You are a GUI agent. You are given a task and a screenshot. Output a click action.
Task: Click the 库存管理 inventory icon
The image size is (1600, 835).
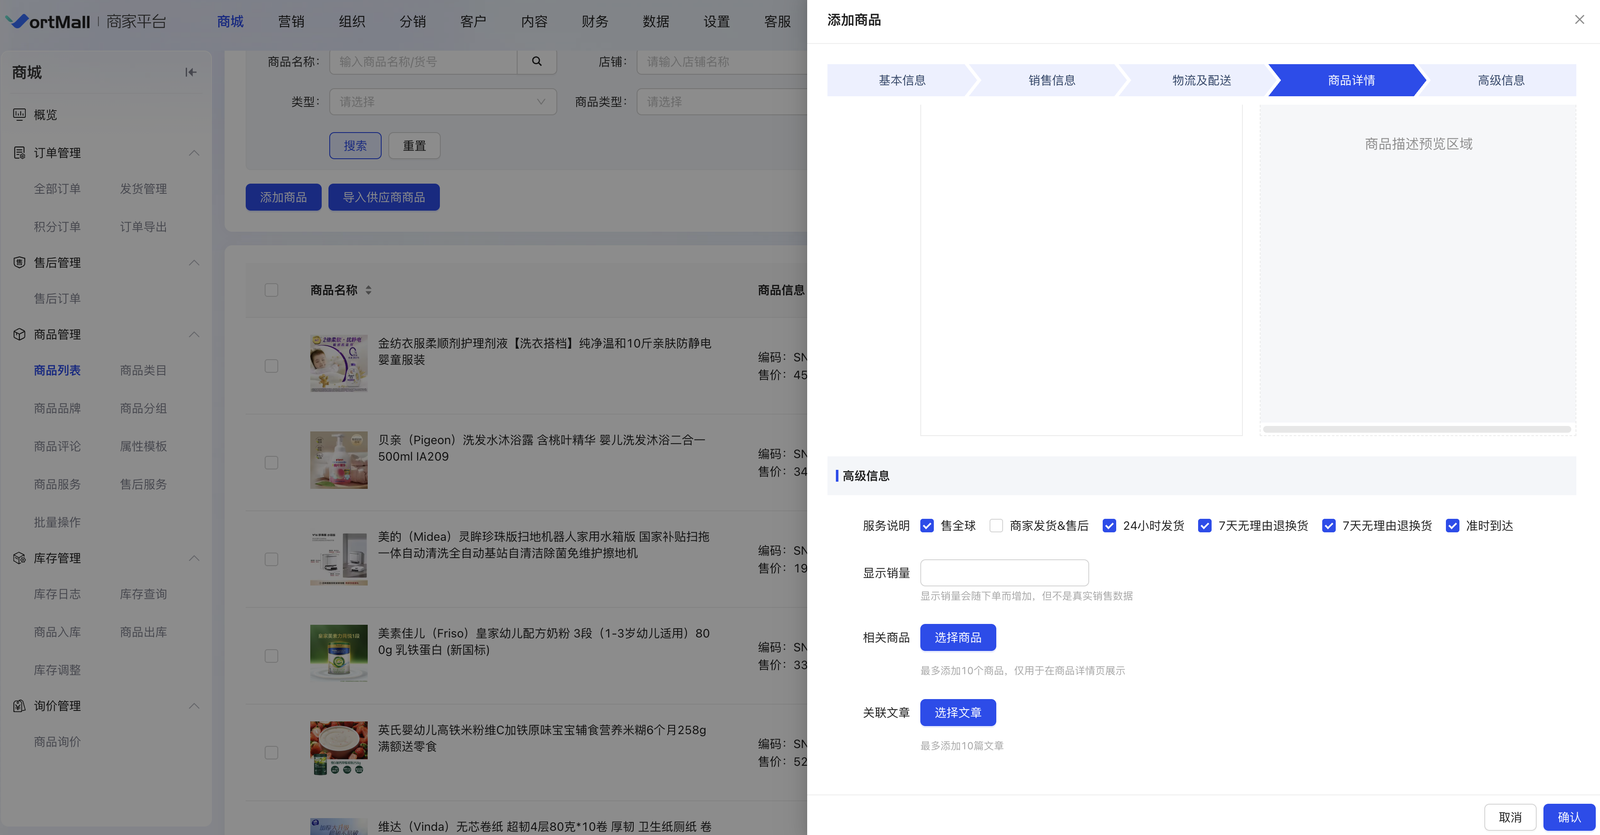pos(19,558)
